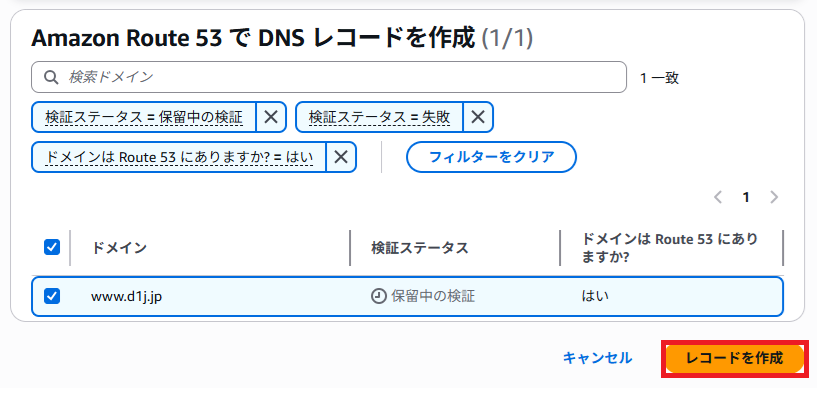Uncheck the www.d1j.jp row checkbox
The image size is (817, 402).
[x=52, y=296]
